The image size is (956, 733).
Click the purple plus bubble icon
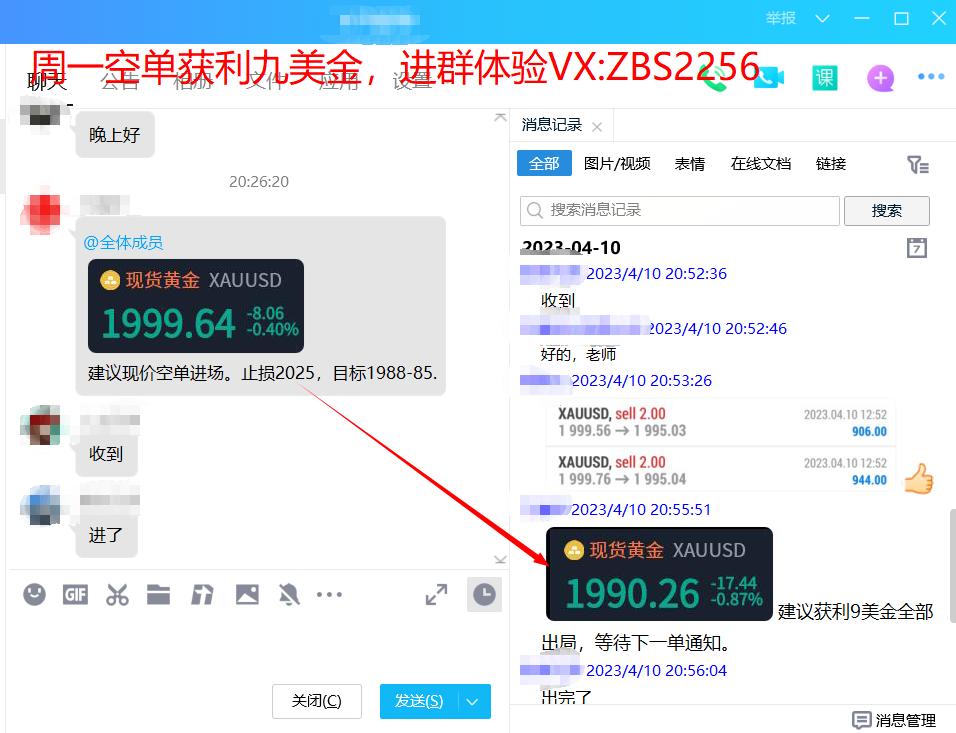[880, 78]
